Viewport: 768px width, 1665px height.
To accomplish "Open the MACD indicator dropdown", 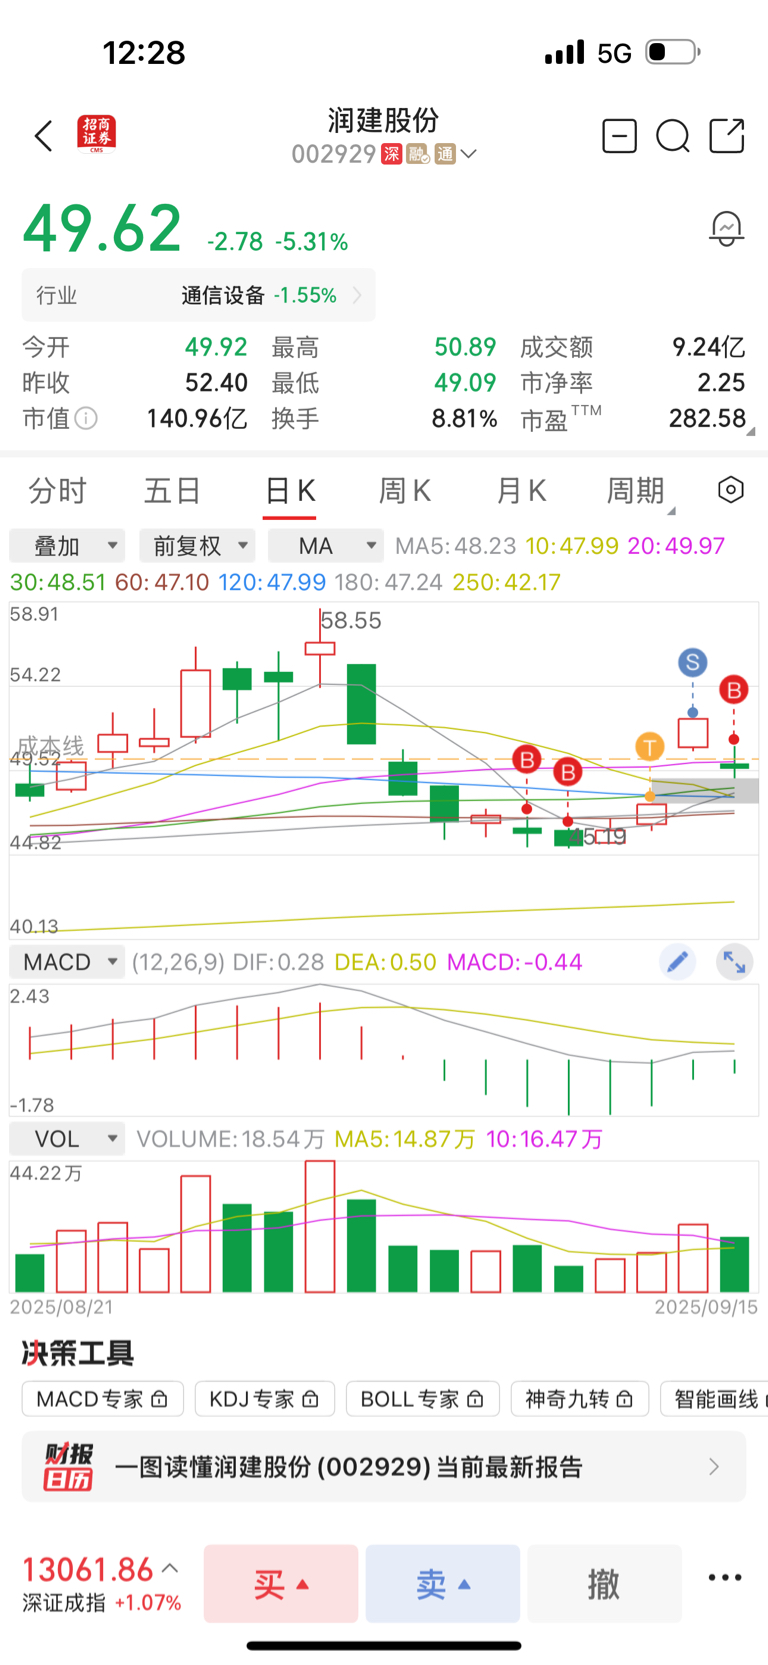I will point(67,962).
